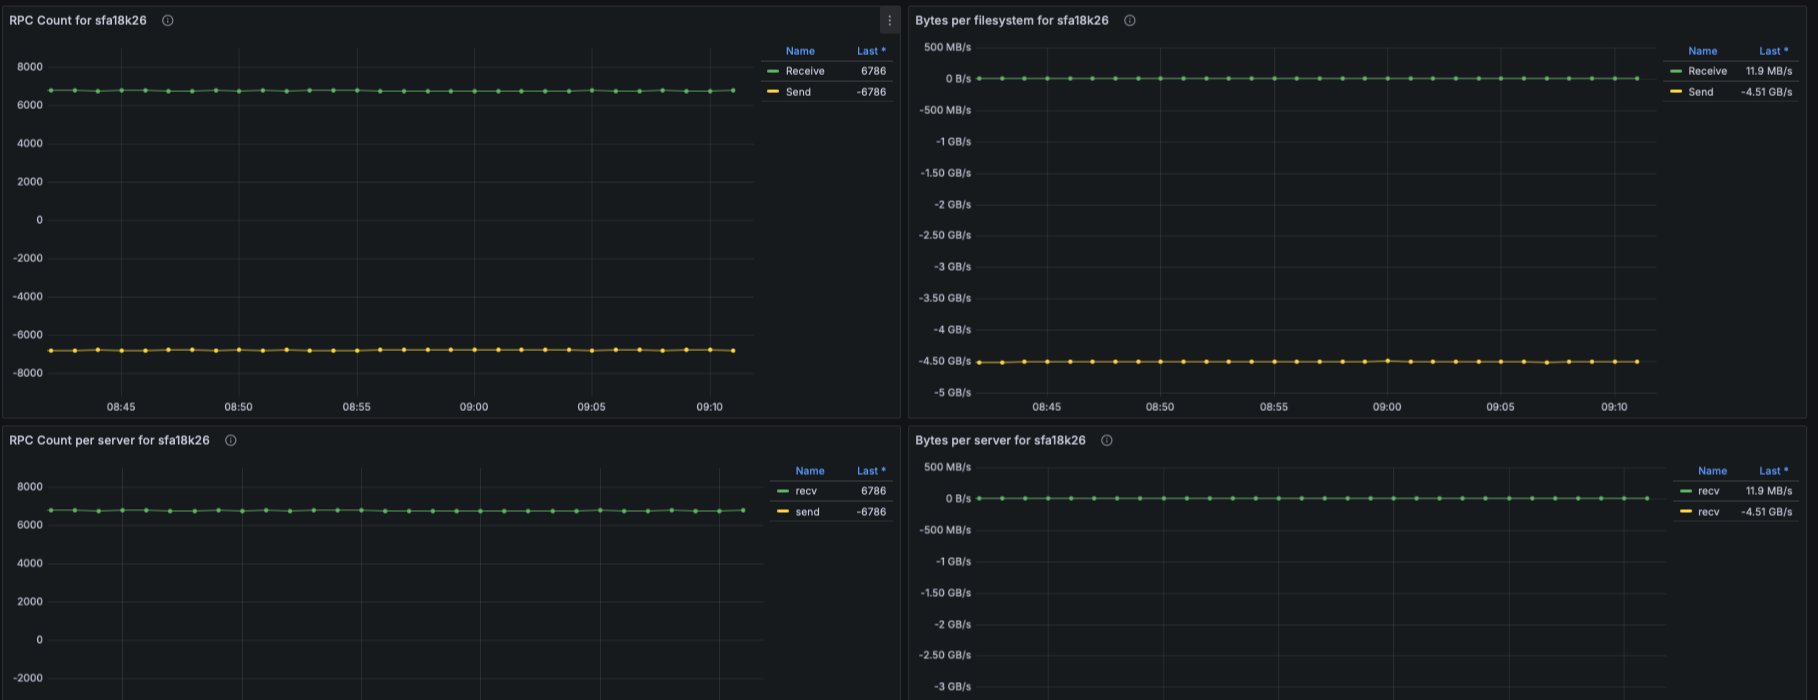This screenshot has height=700, width=1818.
Task: Sort RPC Count legend by Last * column
Action: coord(871,51)
